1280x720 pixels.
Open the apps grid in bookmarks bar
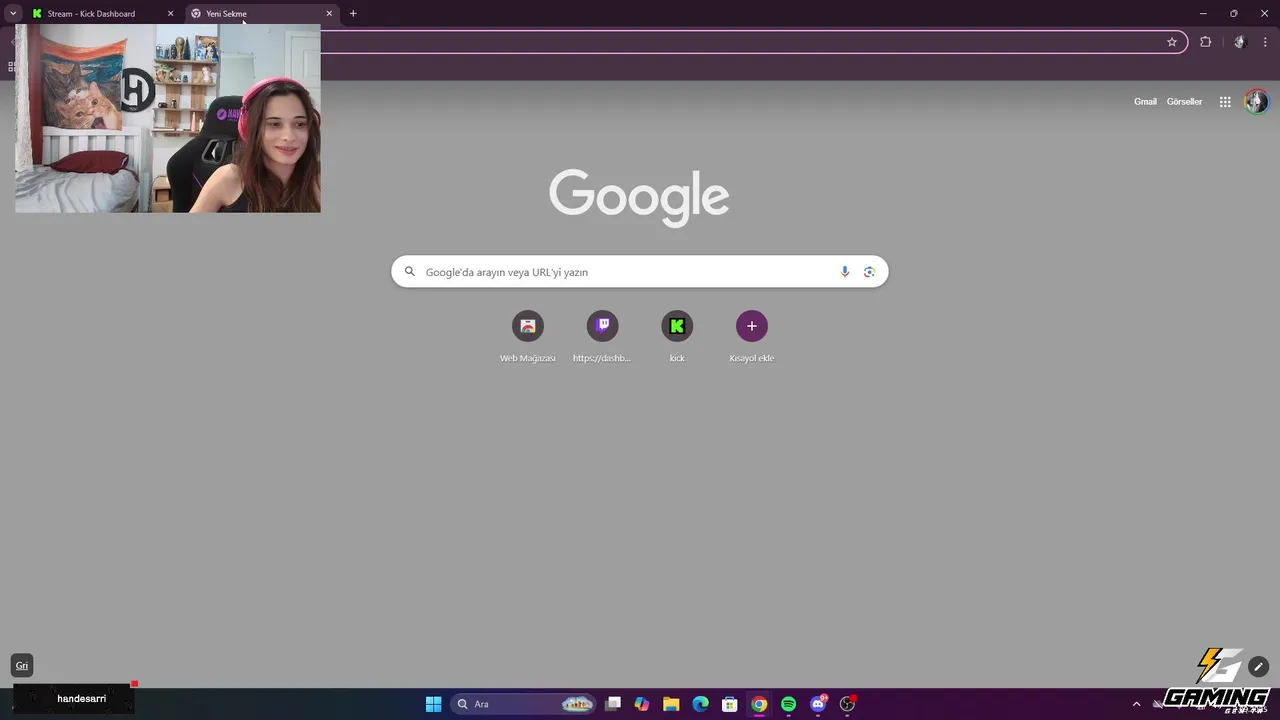tap(12, 67)
